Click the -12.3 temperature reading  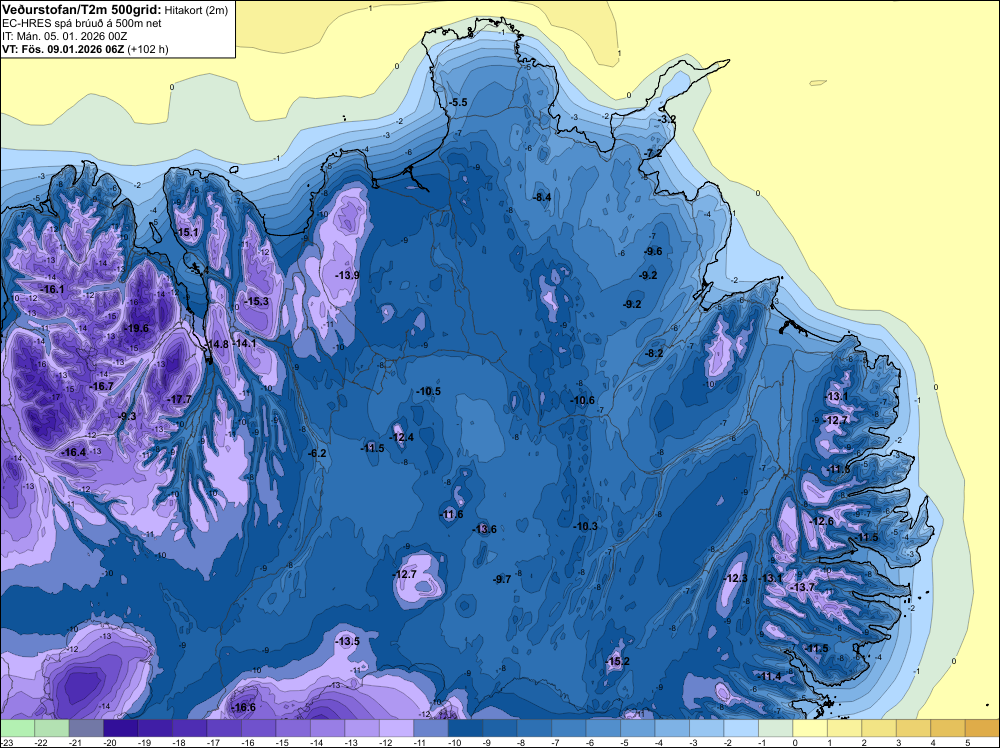(x=735, y=578)
